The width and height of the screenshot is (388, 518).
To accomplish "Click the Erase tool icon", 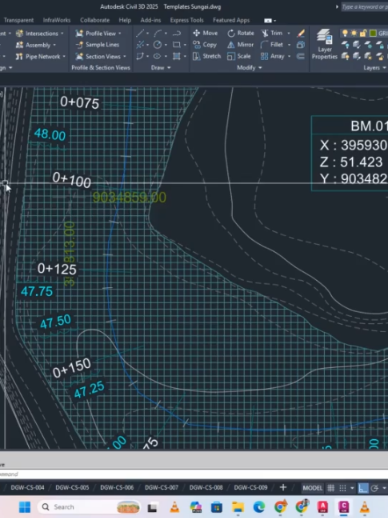I will 301,33.
